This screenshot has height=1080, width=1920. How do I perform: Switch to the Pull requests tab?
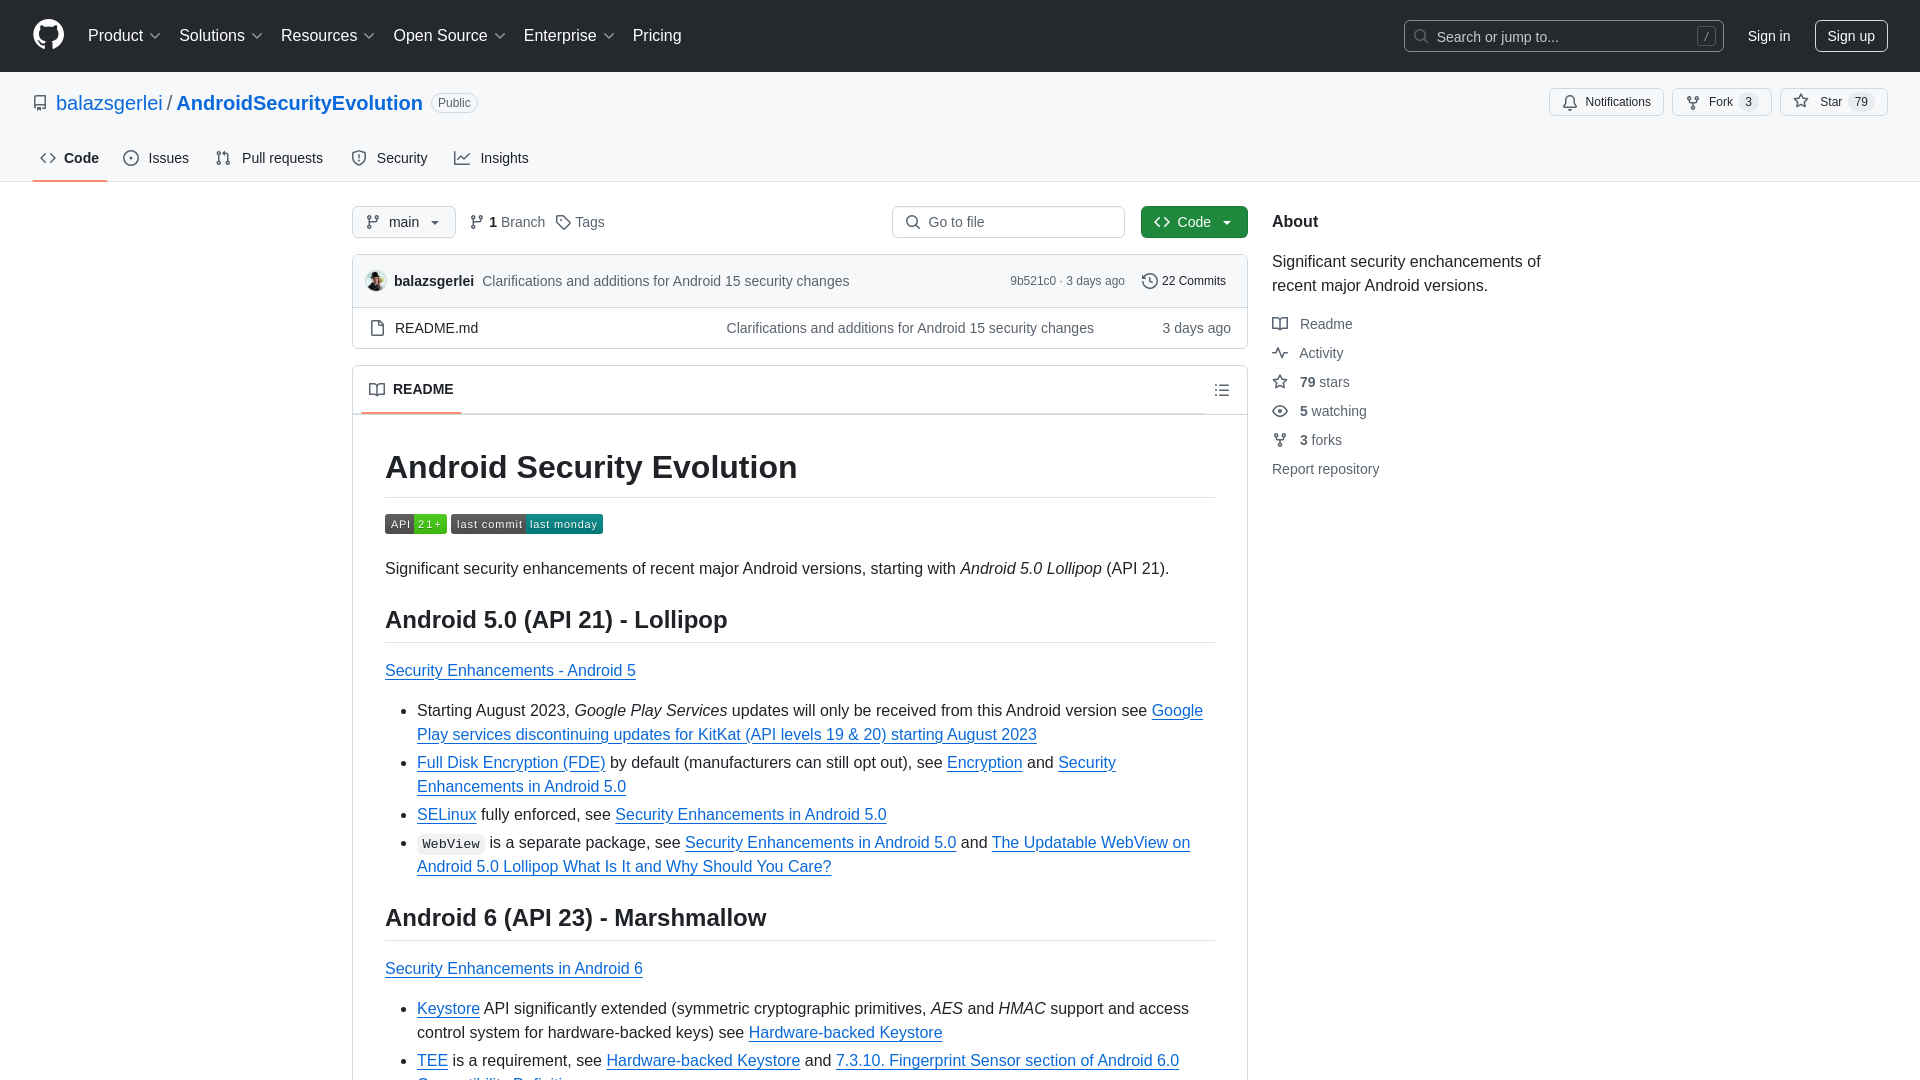pyautogui.click(x=269, y=158)
